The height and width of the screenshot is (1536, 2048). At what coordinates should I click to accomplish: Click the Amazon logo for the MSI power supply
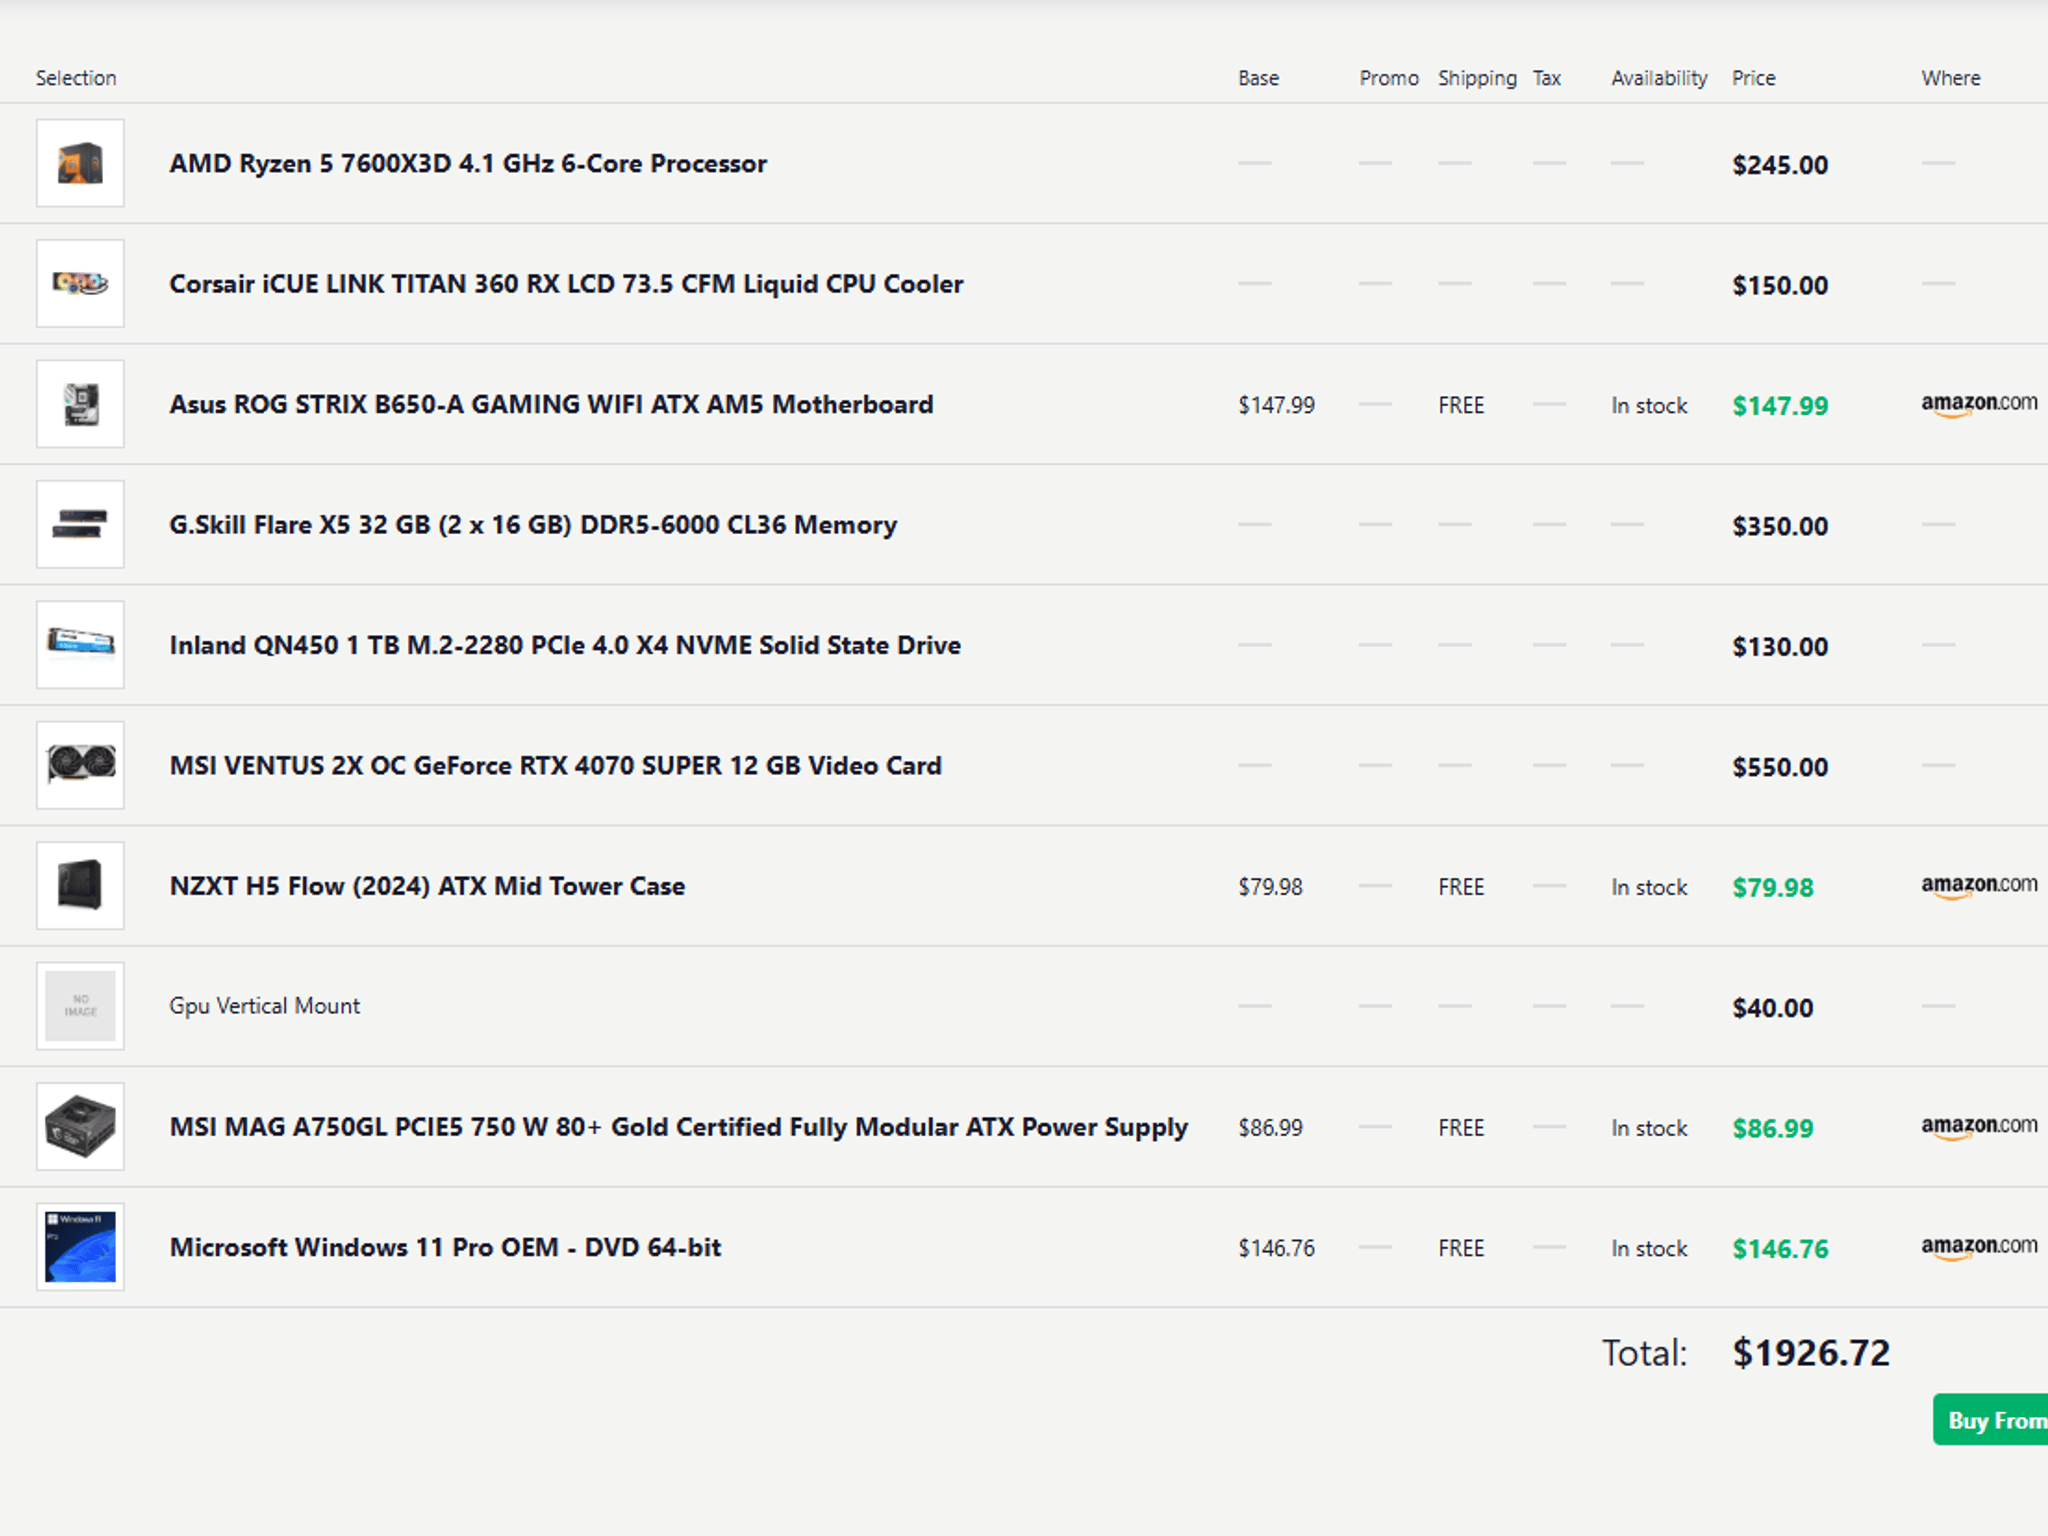(x=1978, y=1127)
